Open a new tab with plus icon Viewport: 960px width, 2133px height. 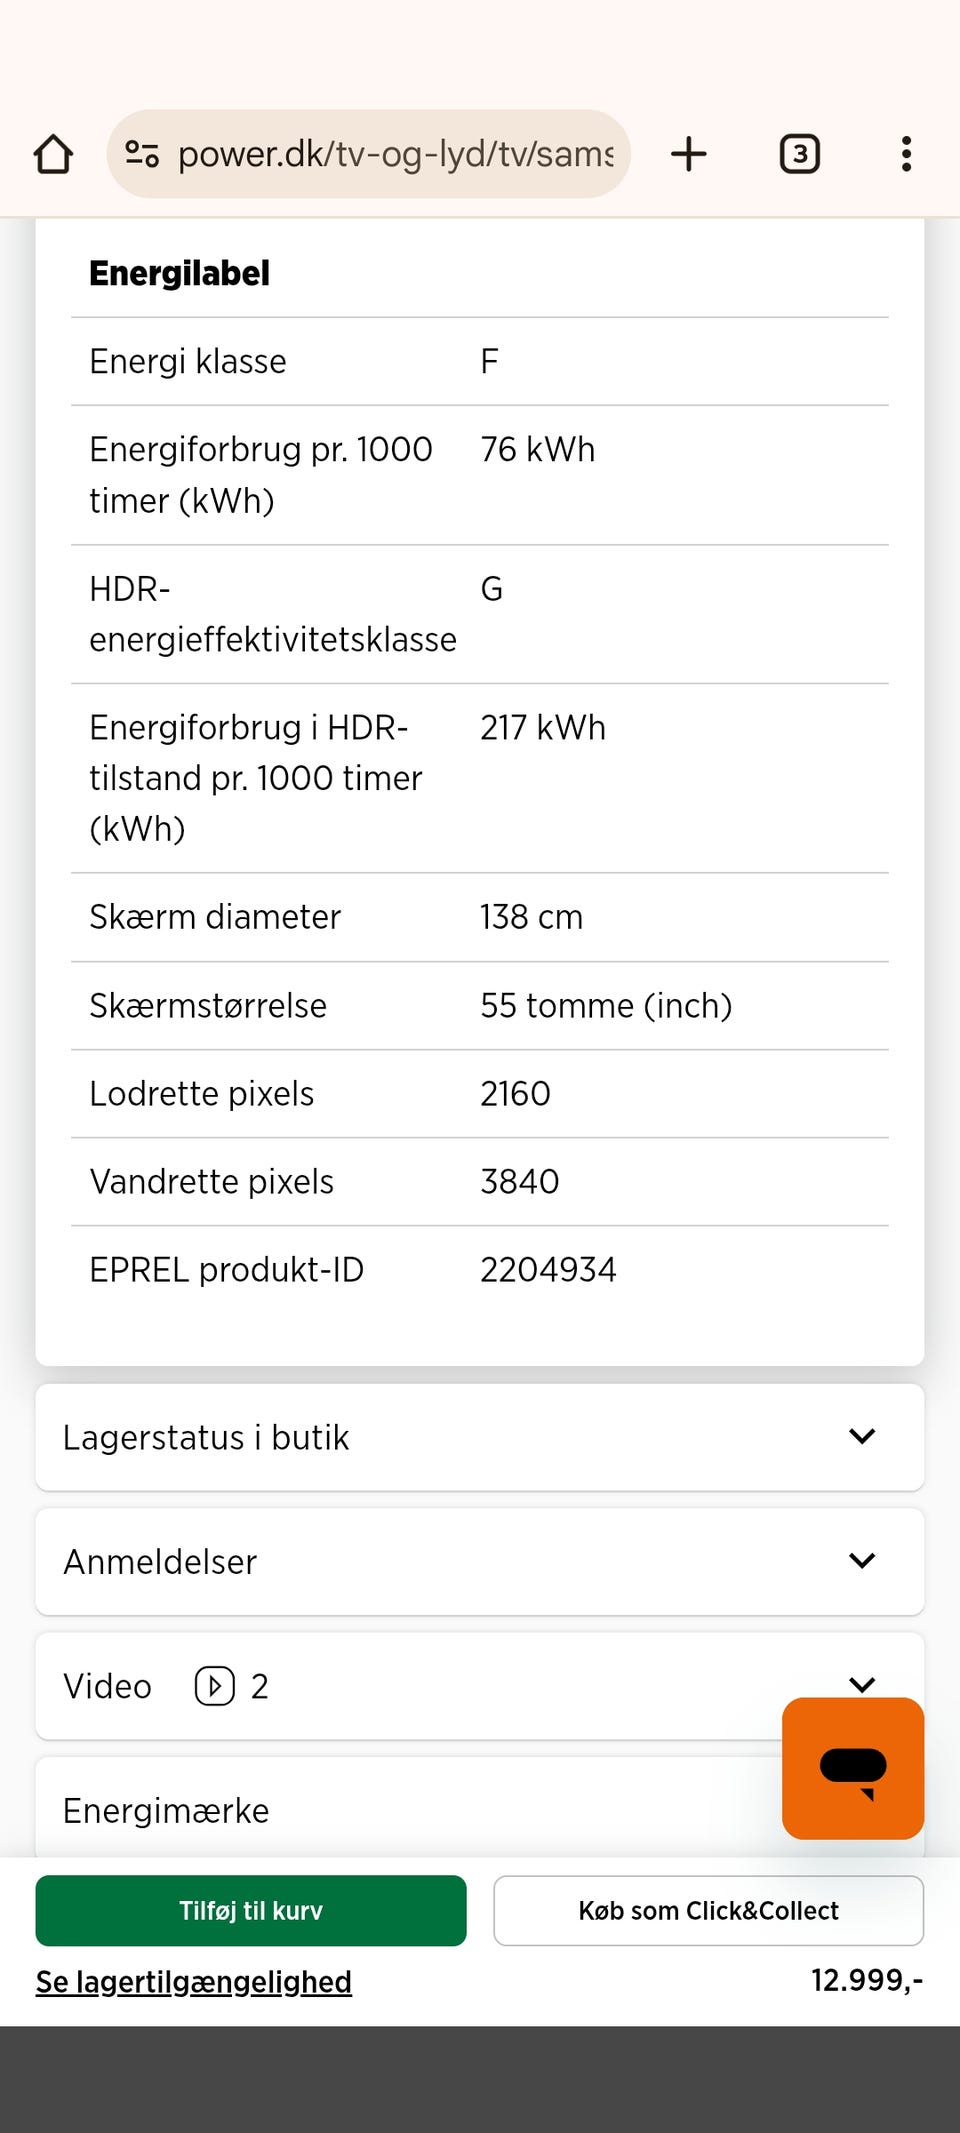(689, 154)
